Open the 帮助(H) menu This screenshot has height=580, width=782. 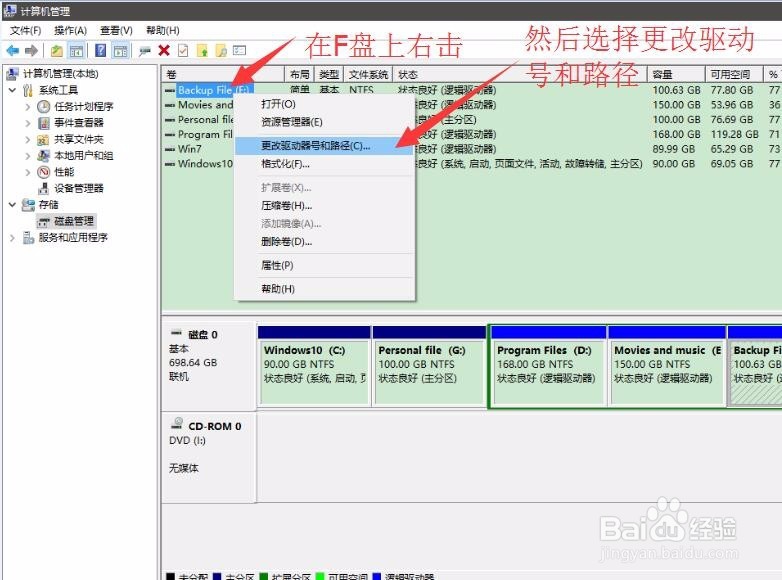coord(163,30)
